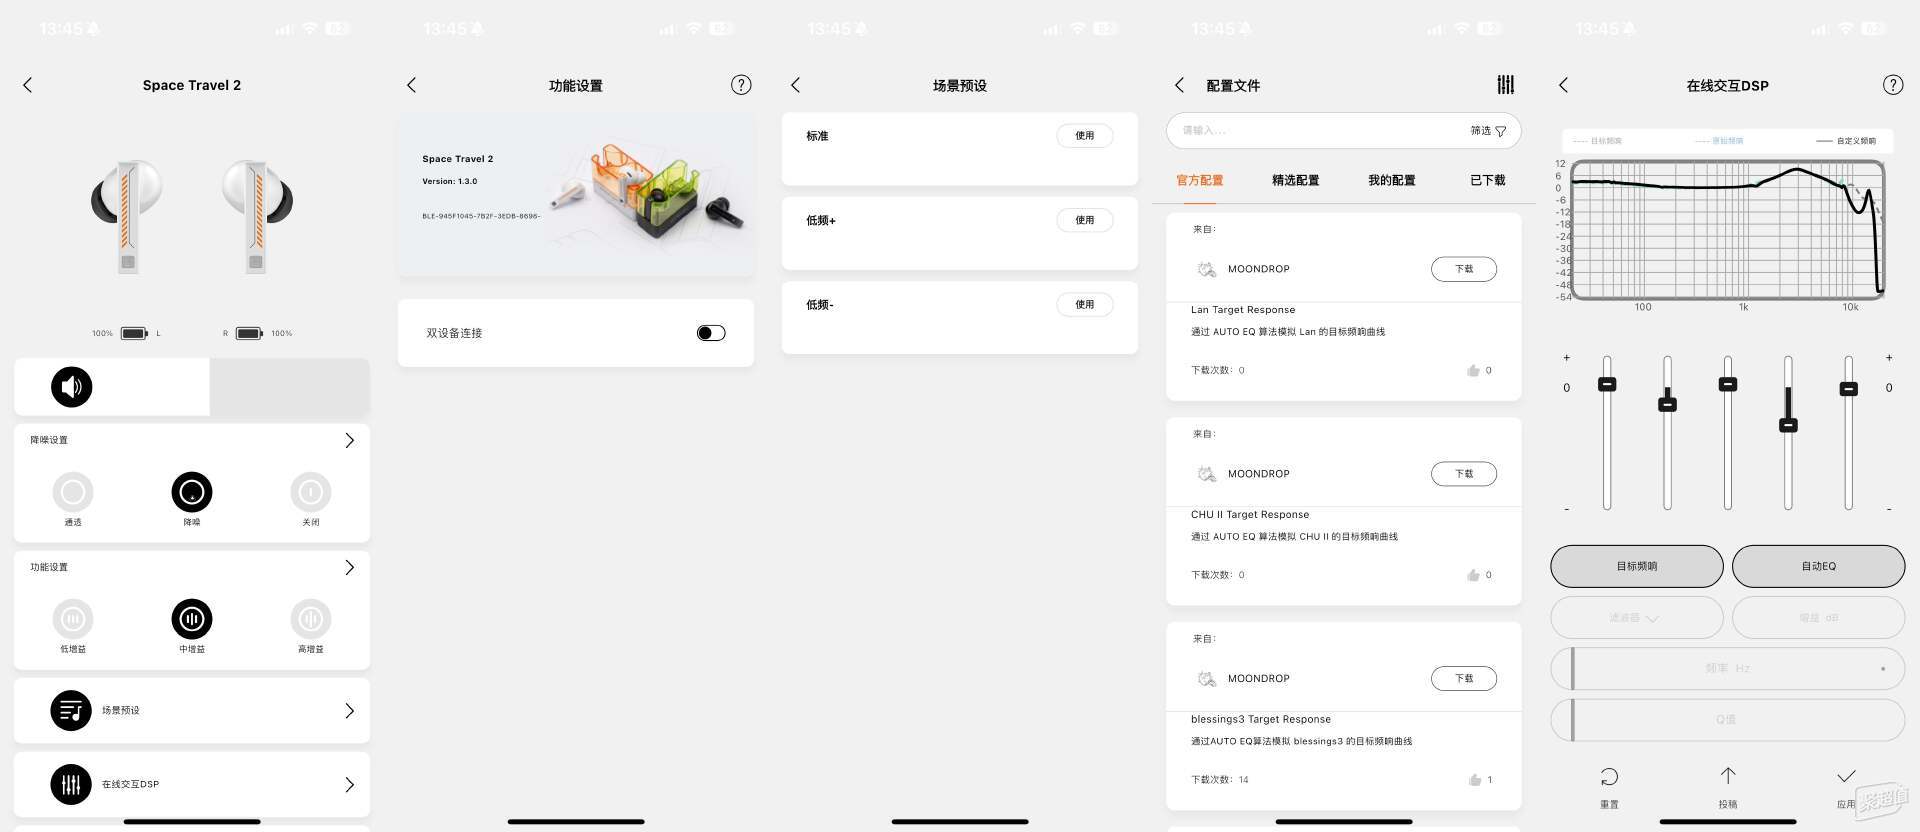Tap back arrow on 配置文件 screen

coord(1179,85)
